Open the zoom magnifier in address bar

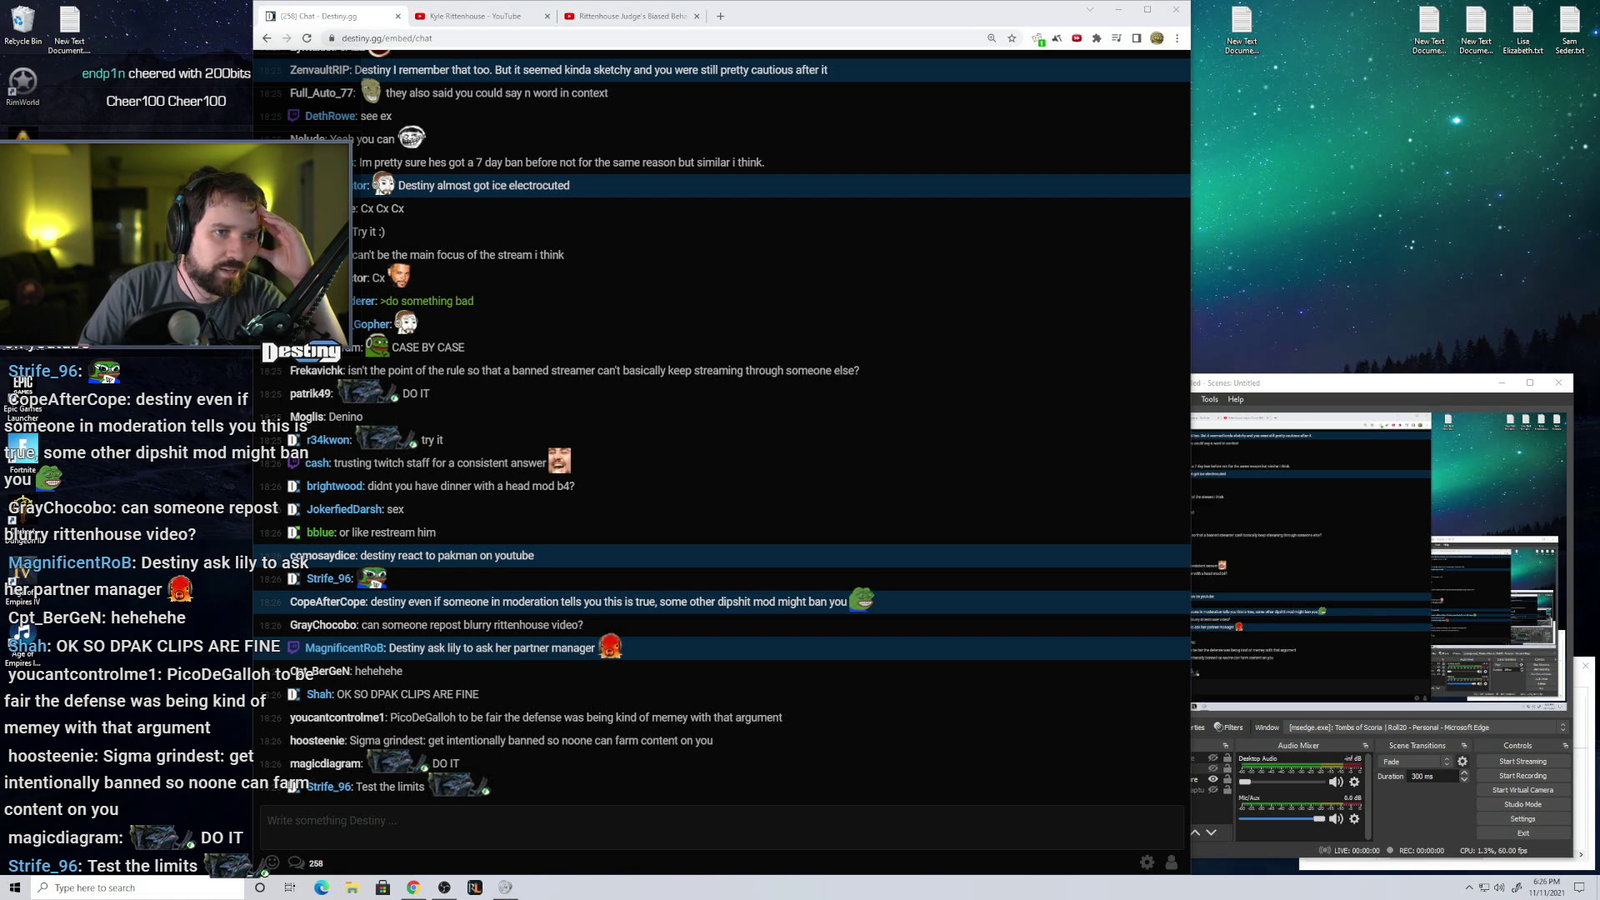coord(991,38)
